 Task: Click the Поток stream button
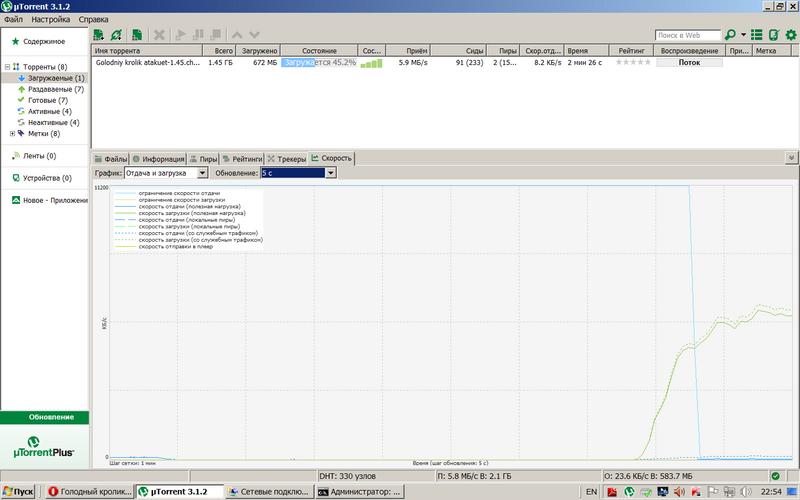[x=689, y=62]
